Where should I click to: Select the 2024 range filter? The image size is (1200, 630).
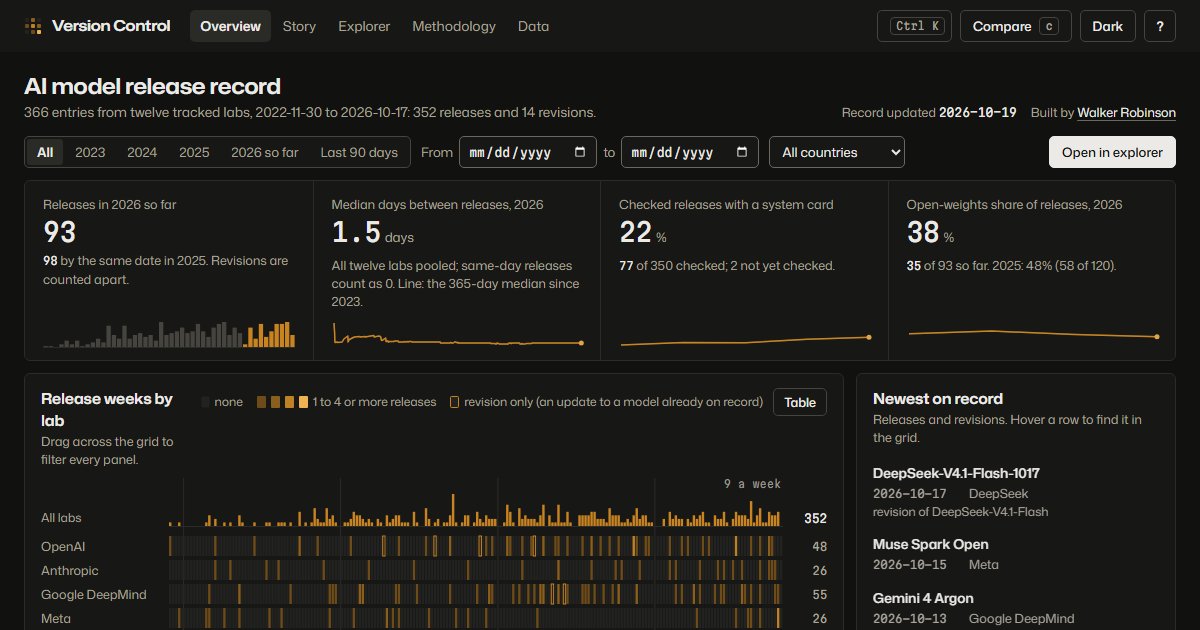point(142,152)
